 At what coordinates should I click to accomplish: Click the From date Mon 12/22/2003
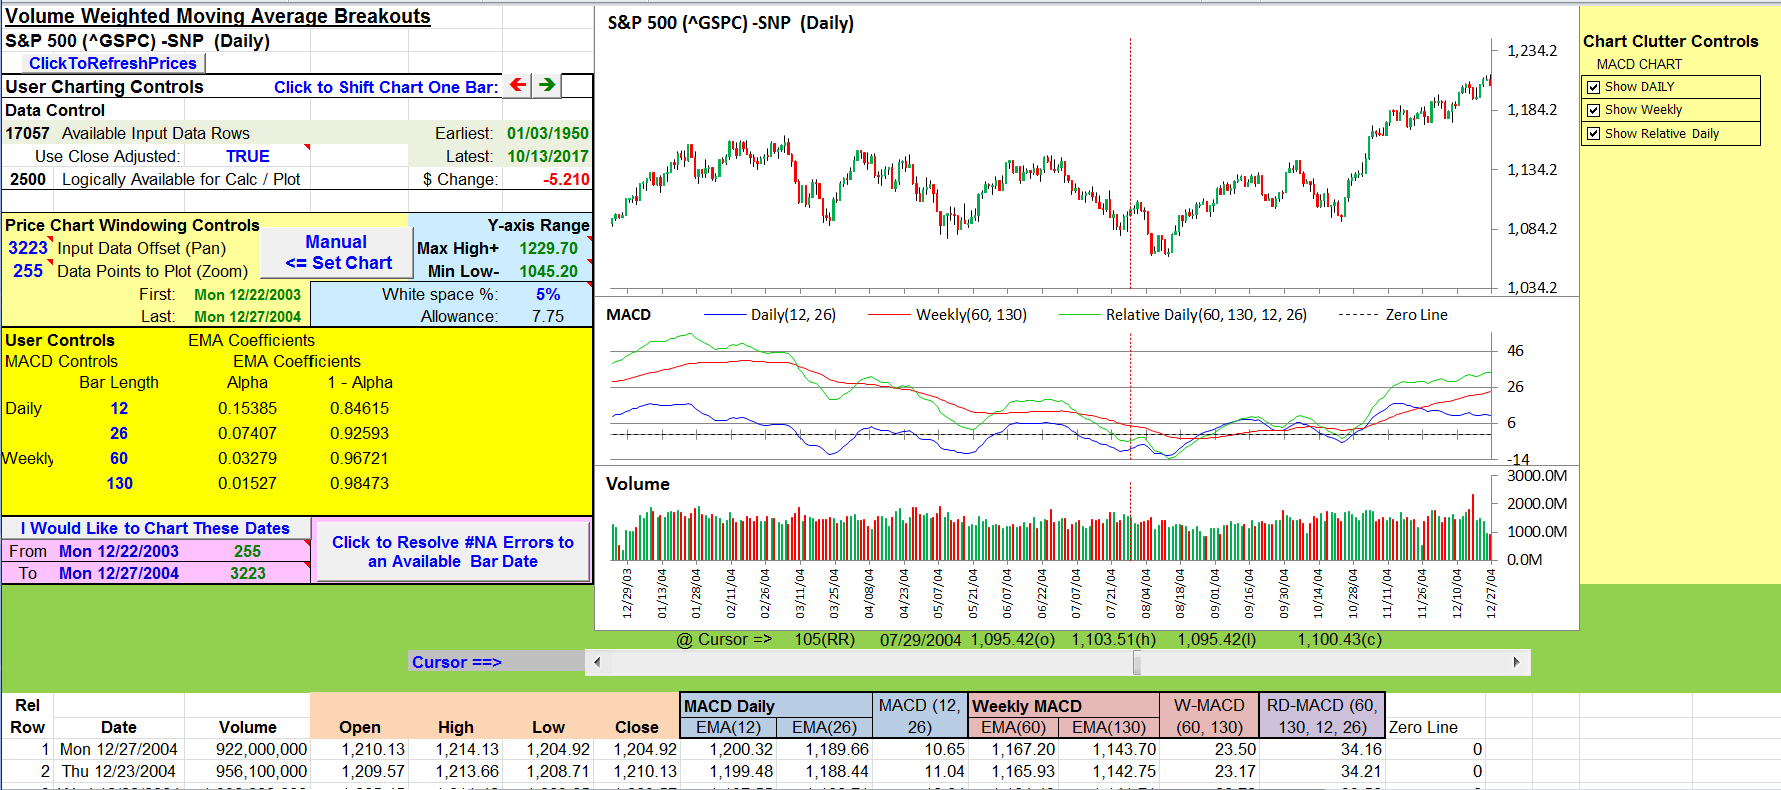pos(119,551)
